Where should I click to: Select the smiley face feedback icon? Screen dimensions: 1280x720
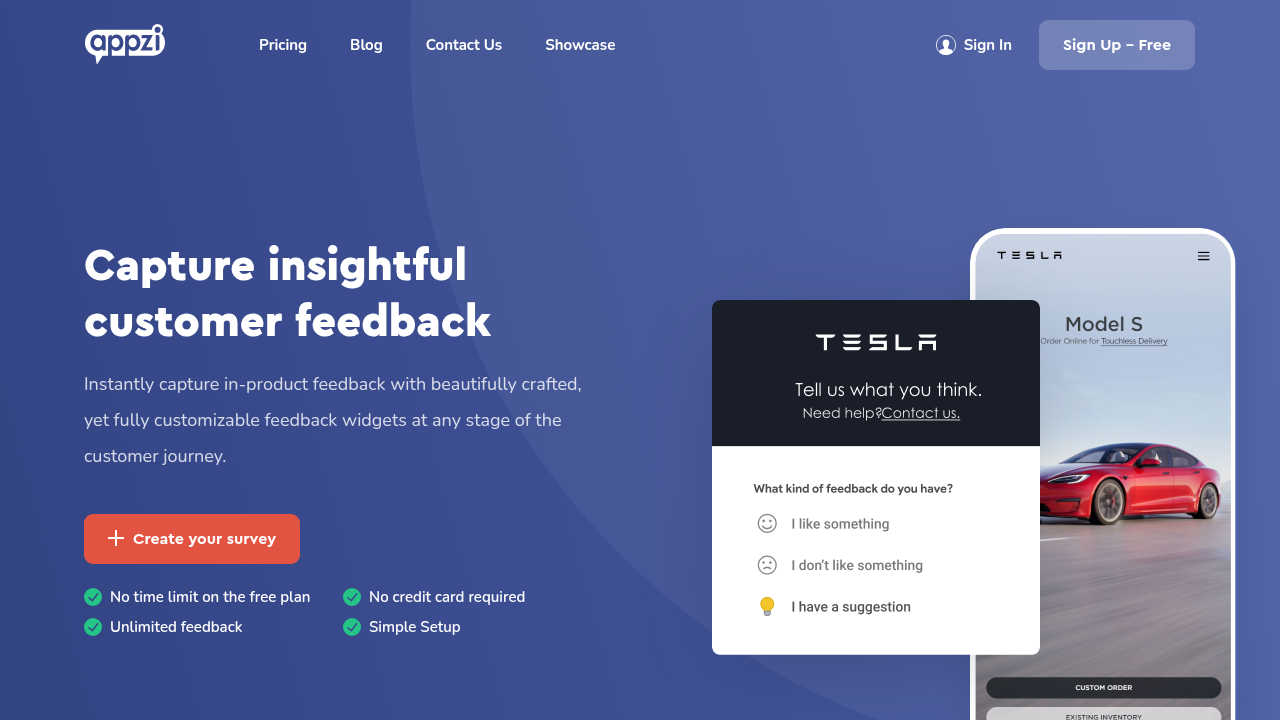point(767,523)
